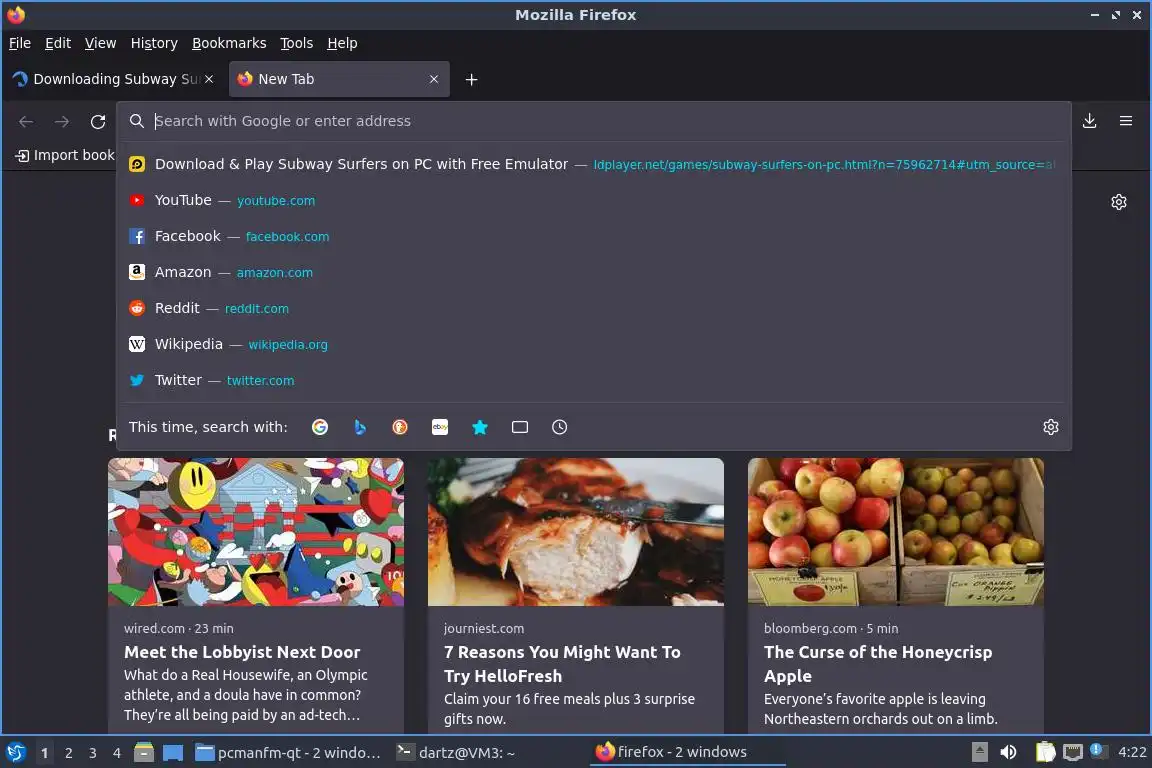Viewport: 1152px width, 768px height.
Task: Click the LDPlayer suggestion favicon
Action: tap(137, 164)
